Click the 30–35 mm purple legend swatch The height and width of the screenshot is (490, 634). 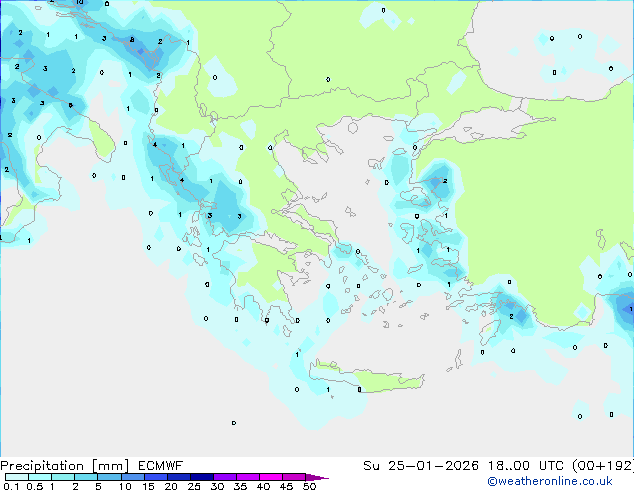225,477
